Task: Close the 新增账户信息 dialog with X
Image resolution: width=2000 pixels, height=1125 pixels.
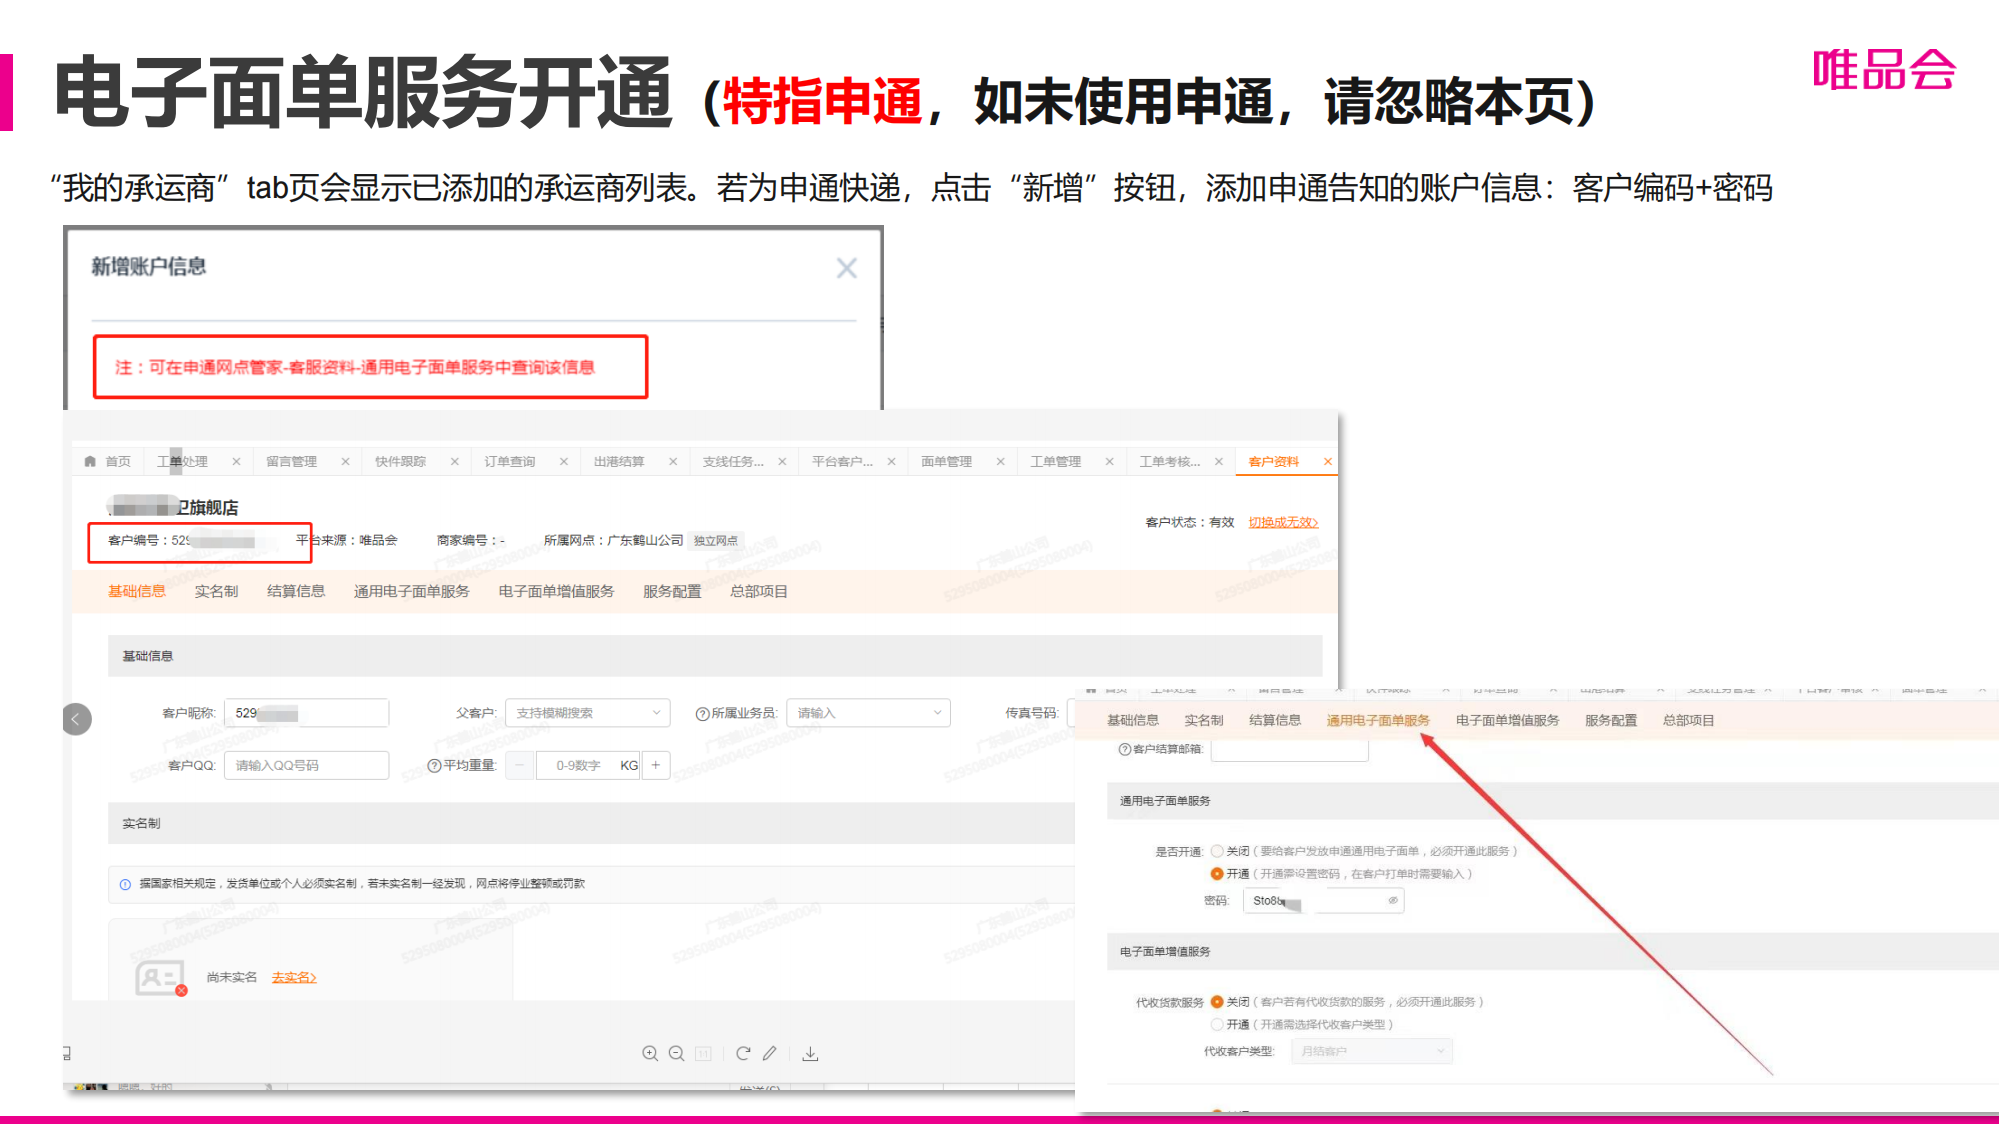Action: 846,268
